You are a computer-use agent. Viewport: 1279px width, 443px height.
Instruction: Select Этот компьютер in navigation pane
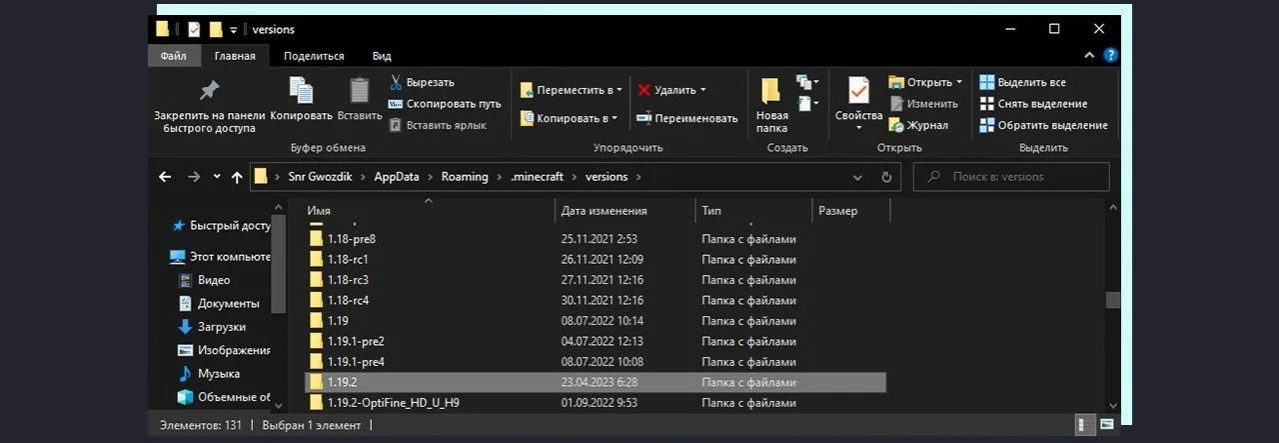[221, 257]
